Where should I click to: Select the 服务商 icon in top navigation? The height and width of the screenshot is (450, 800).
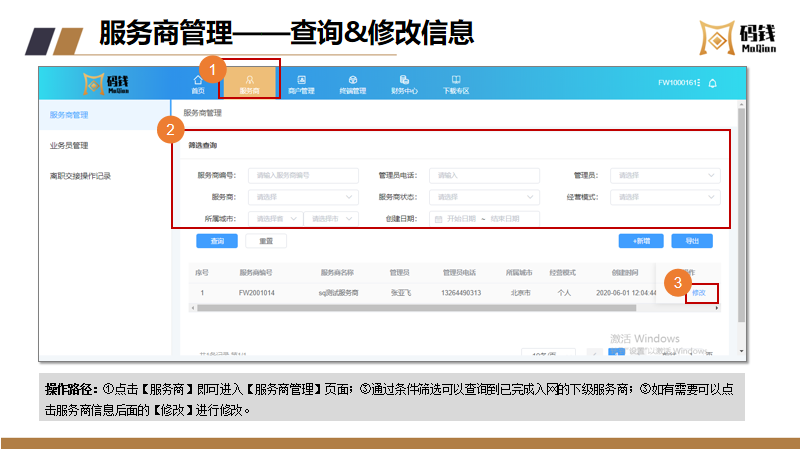click(x=249, y=84)
